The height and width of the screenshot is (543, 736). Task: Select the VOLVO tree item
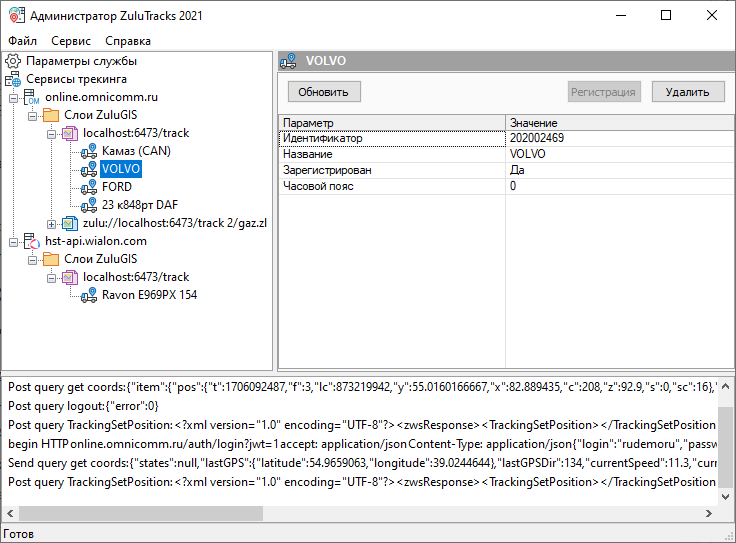point(121,169)
